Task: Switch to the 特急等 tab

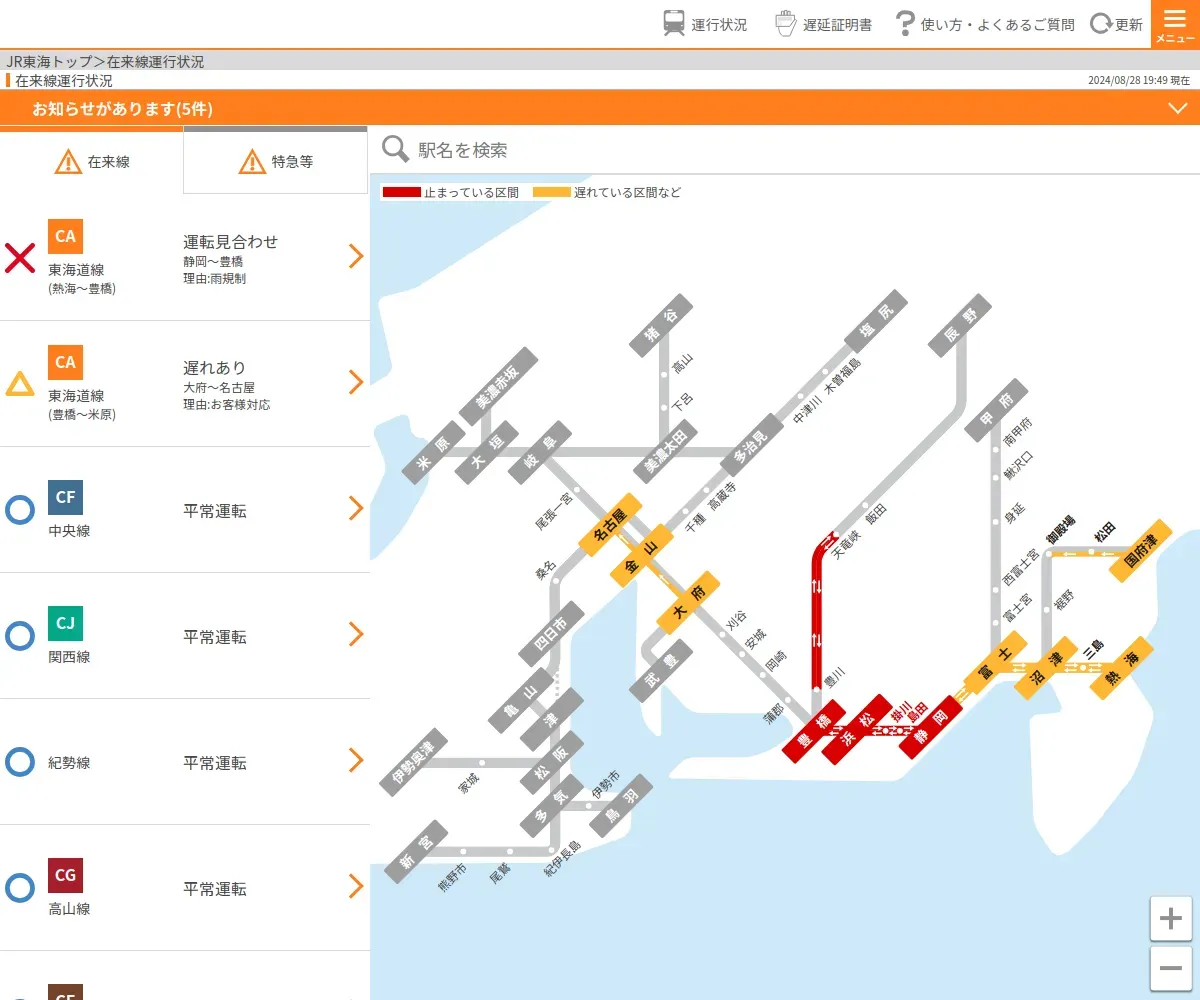Action: click(276, 161)
